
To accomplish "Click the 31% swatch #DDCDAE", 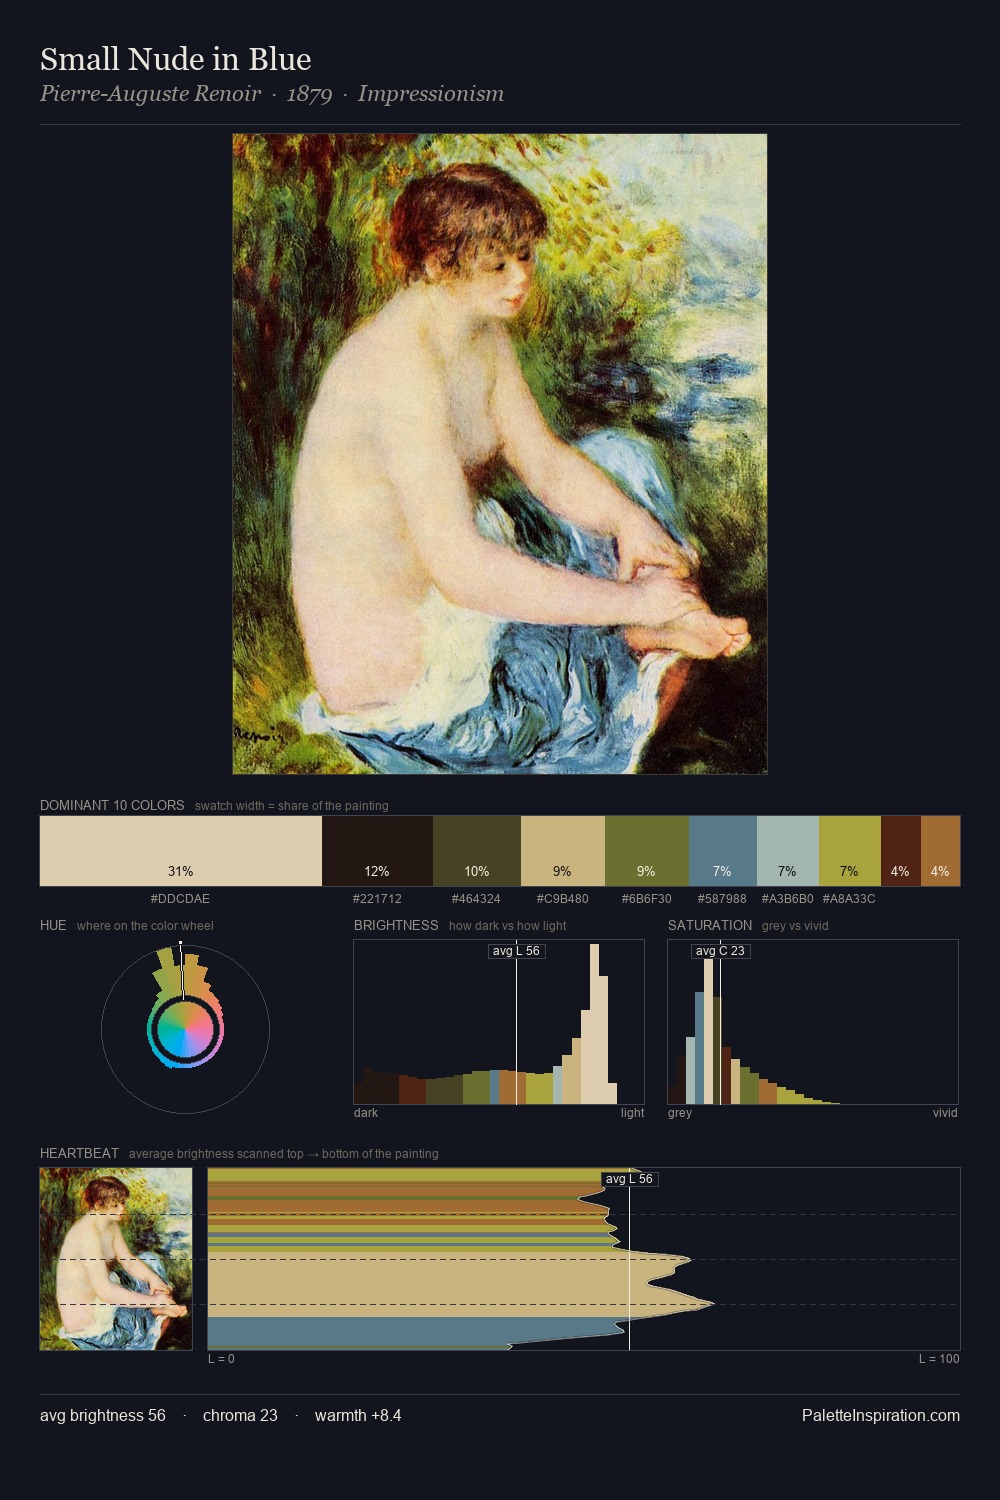I will pyautogui.click(x=181, y=851).
